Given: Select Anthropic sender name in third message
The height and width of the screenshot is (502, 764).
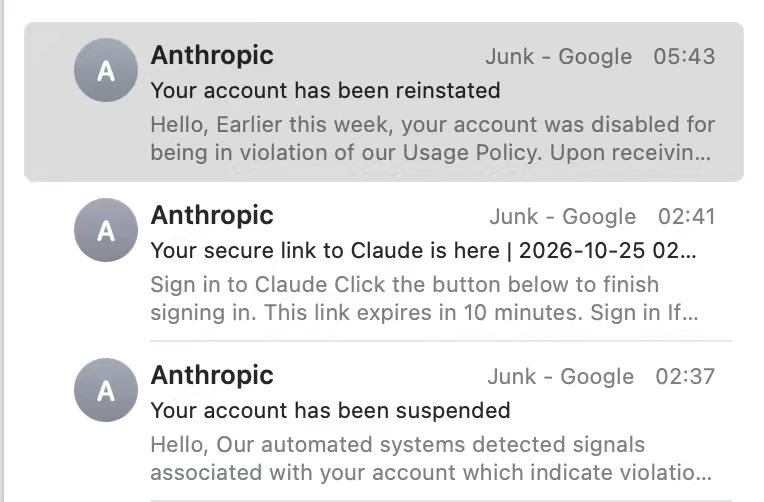Looking at the screenshot, I should pos(212,375).
